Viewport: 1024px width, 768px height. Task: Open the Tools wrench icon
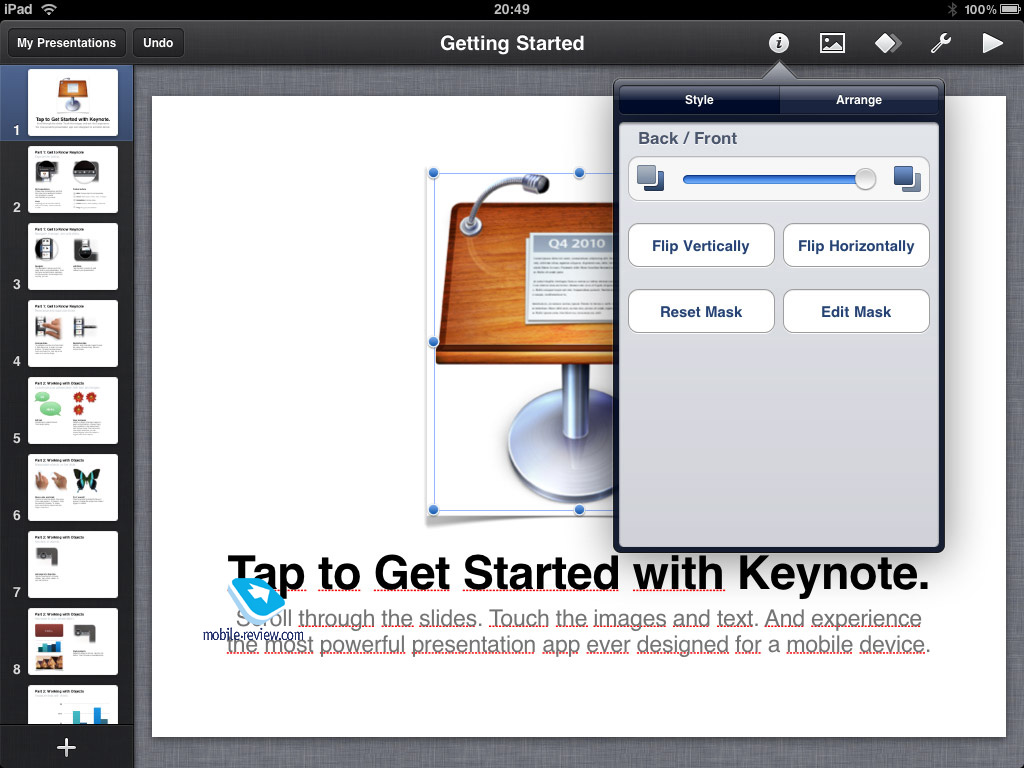940,43
